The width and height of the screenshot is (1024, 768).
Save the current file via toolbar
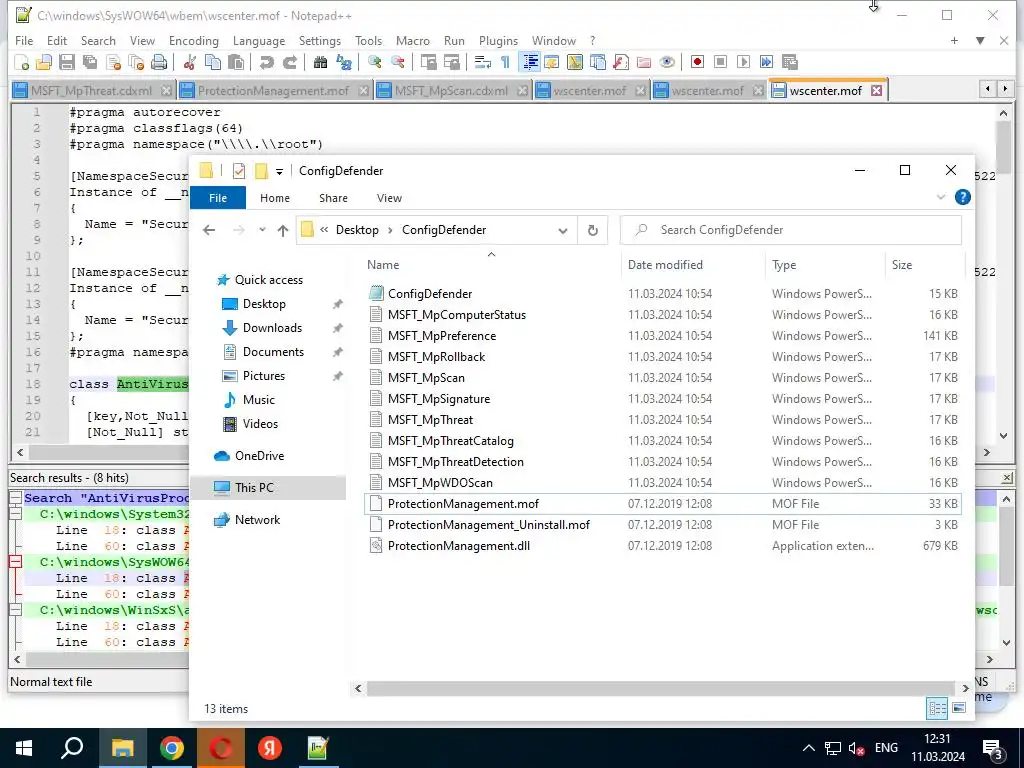pos(67,63)
